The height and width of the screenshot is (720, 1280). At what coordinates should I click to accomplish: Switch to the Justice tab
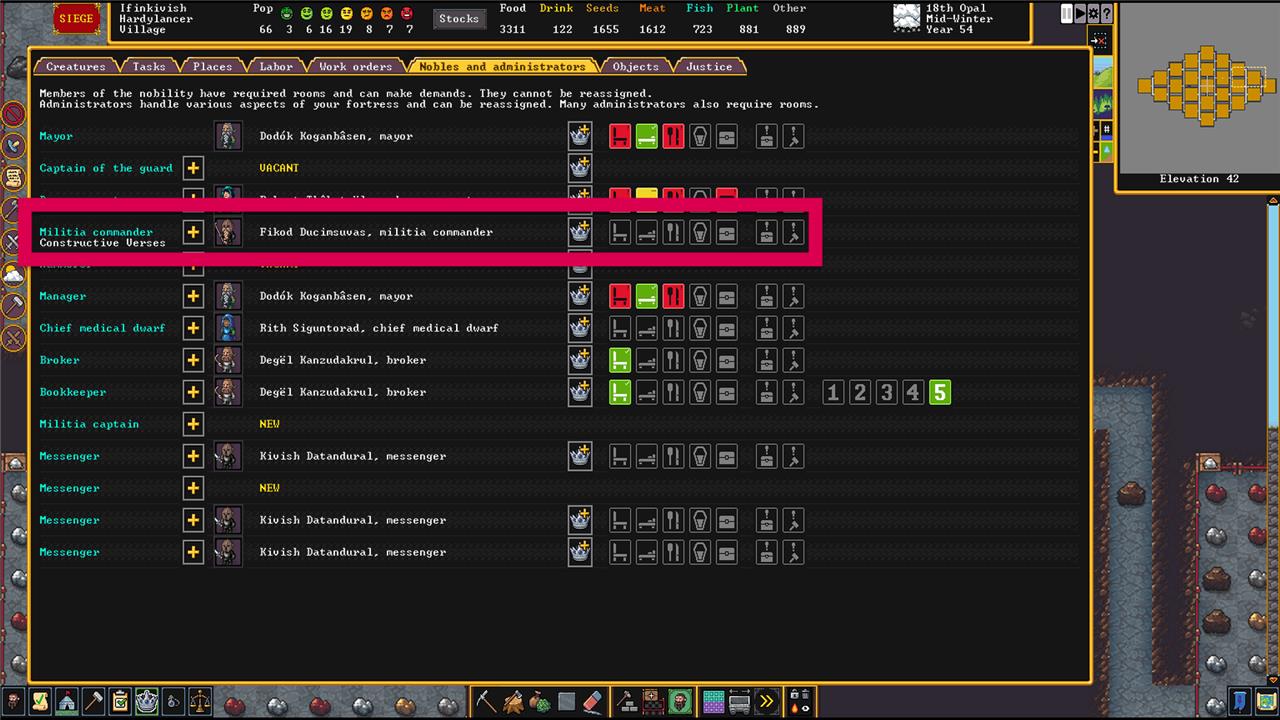[709, 67]
